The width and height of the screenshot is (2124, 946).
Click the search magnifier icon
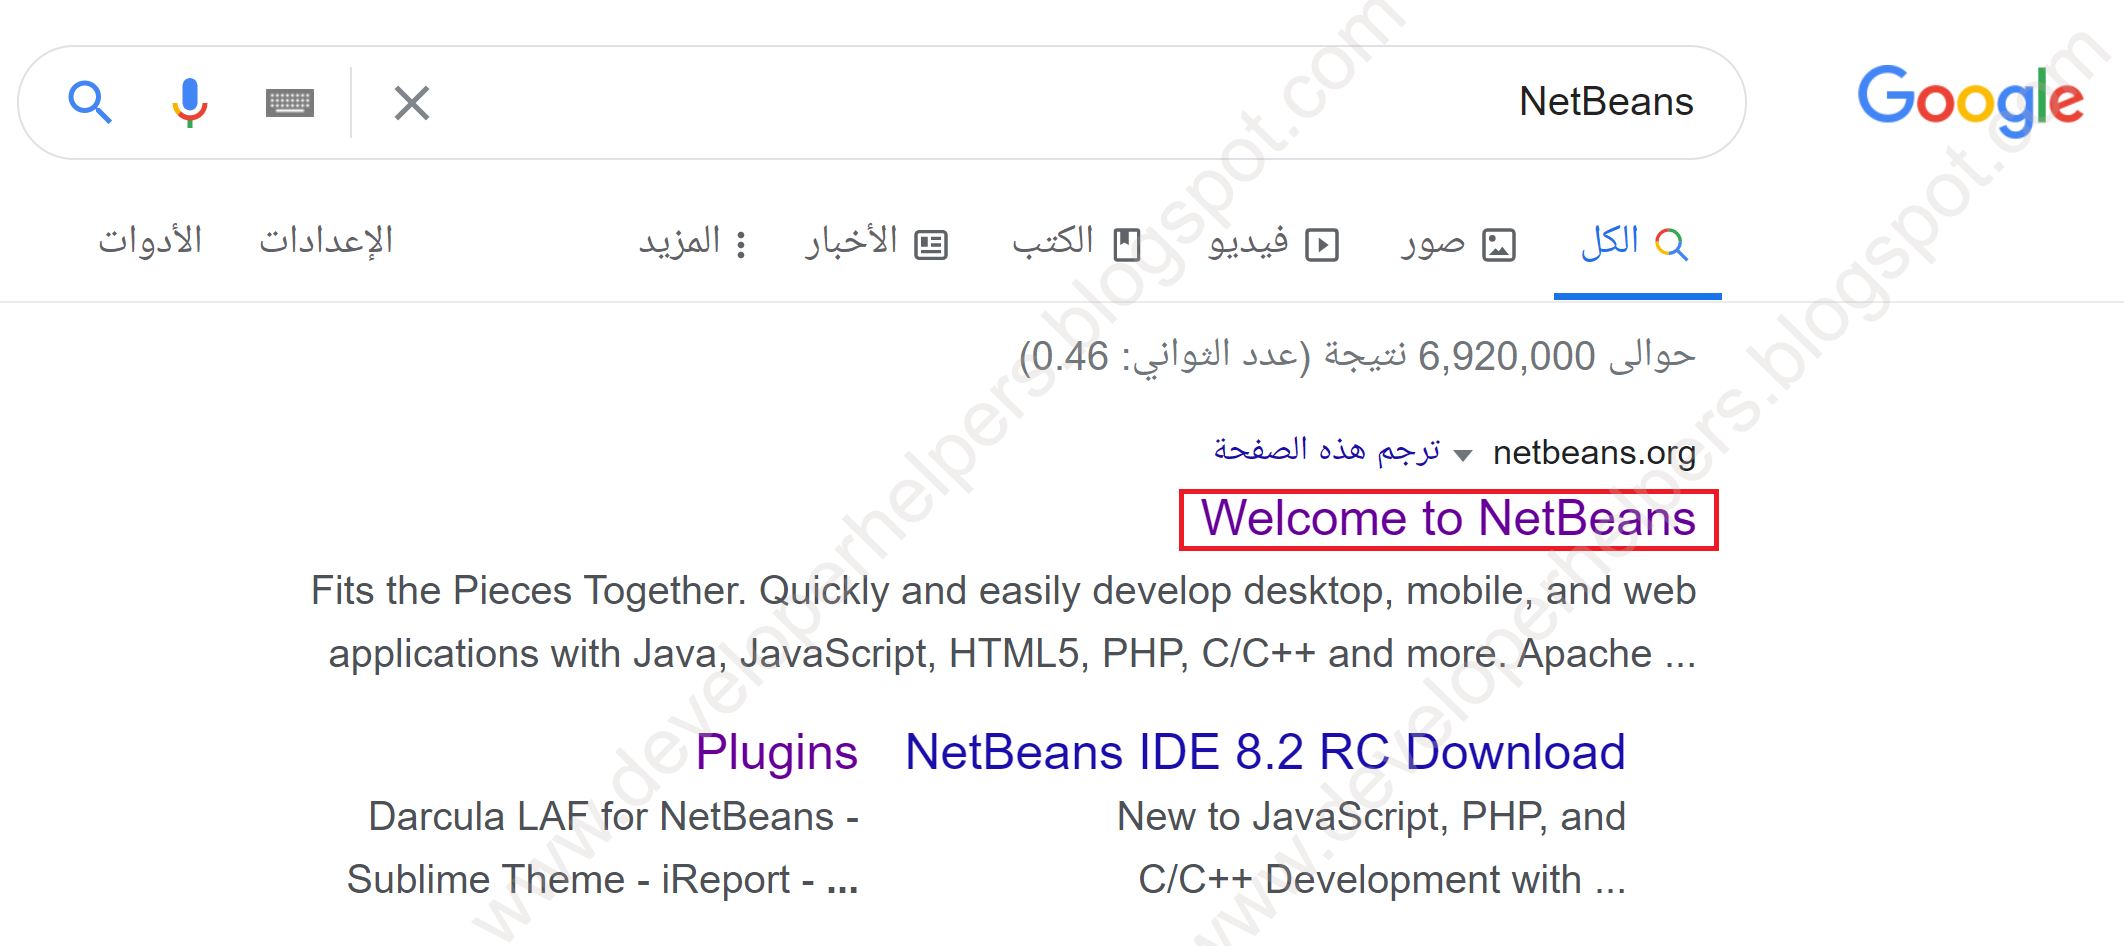point(90,101)
